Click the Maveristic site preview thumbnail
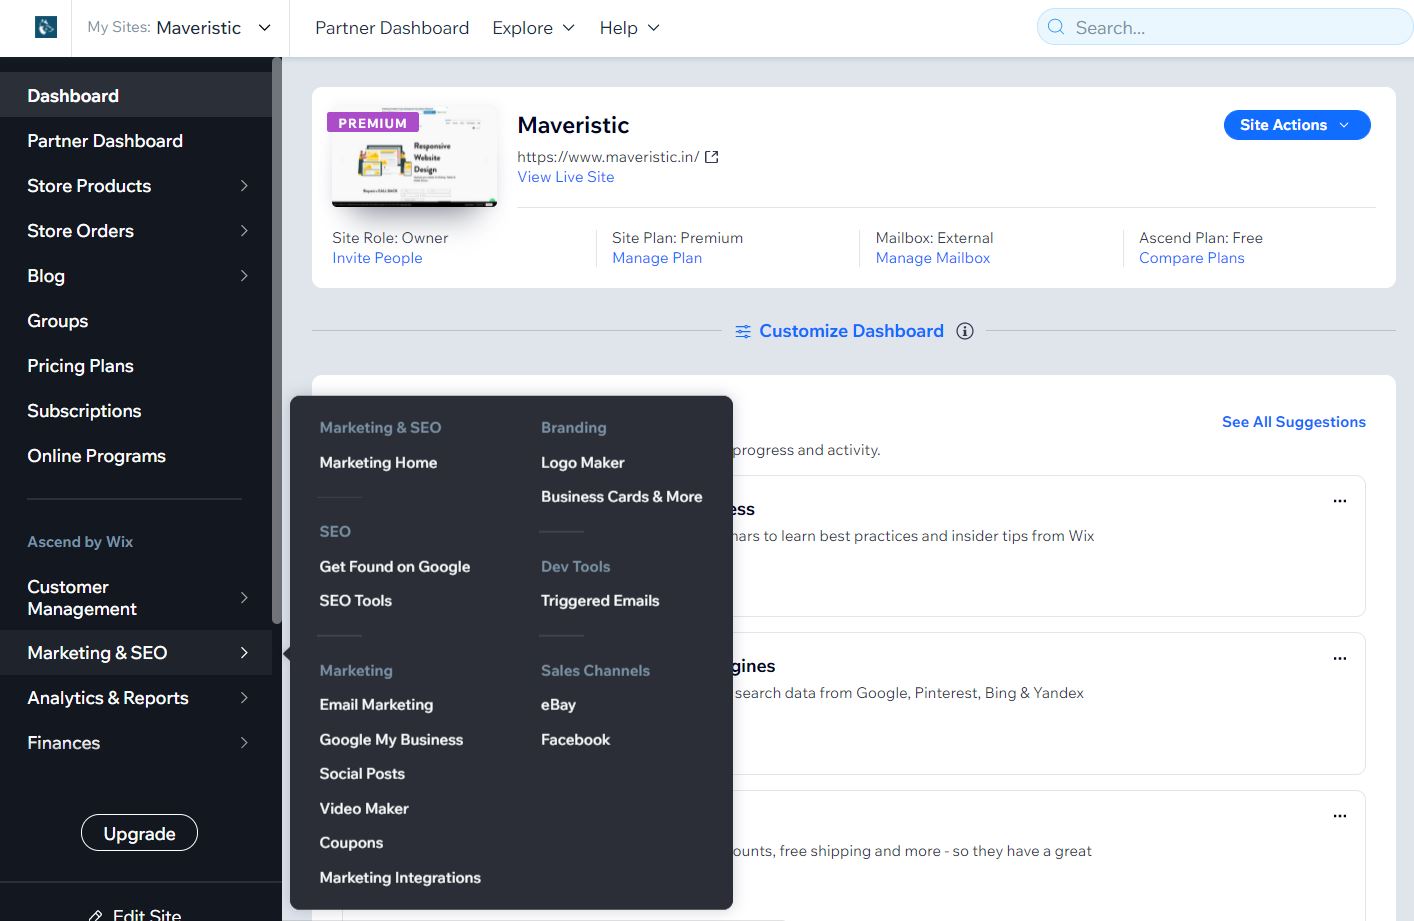This screenshot has width=1414, height=921. pos(413,156)
